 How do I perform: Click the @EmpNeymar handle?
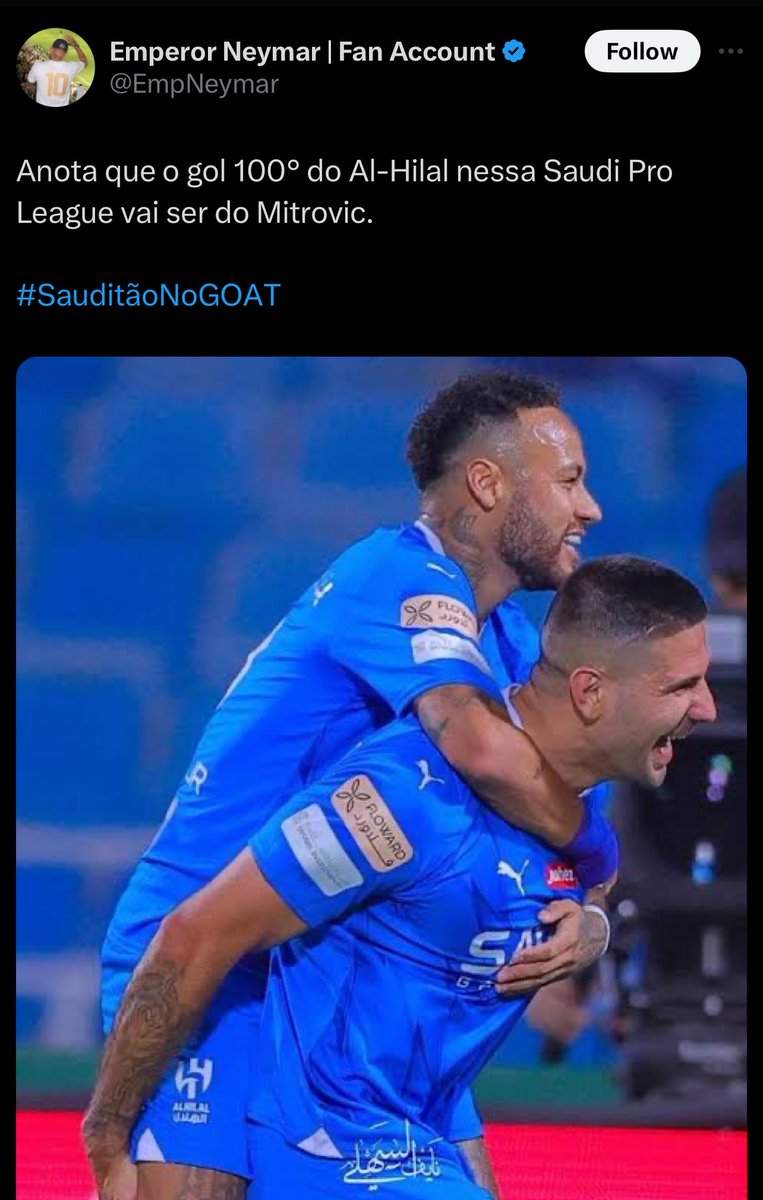194,85
